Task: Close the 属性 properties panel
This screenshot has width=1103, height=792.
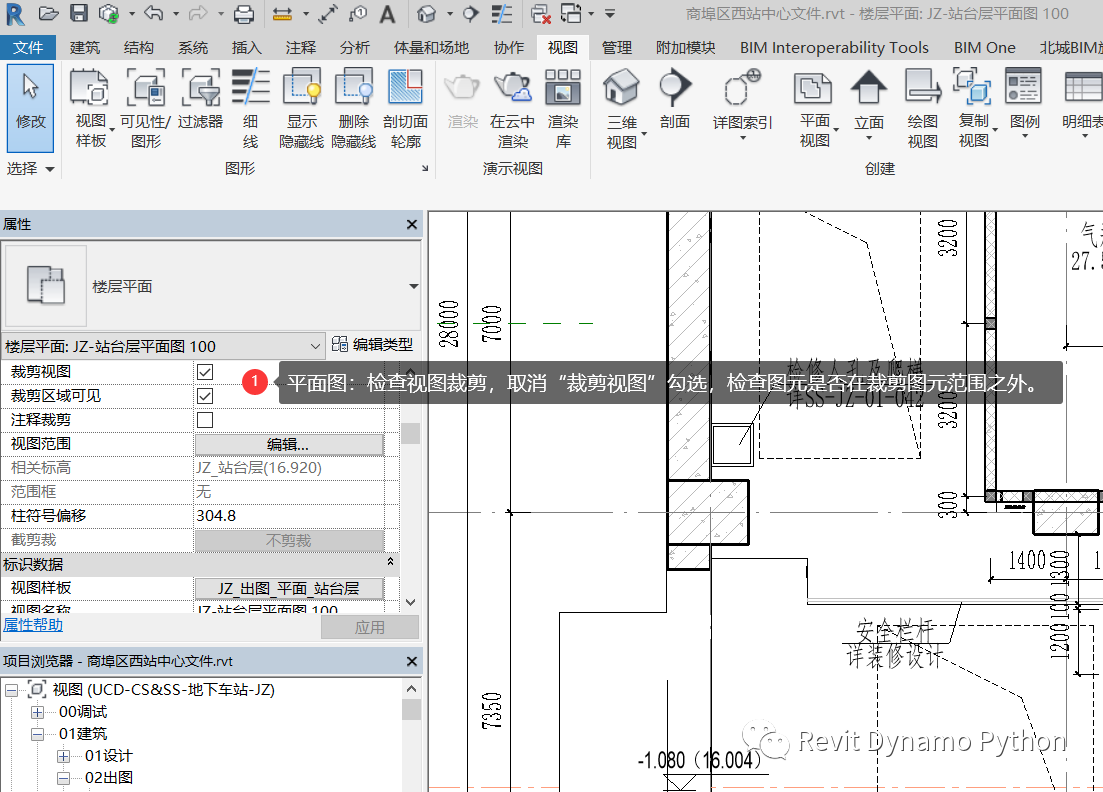Action: pos(412,224)
